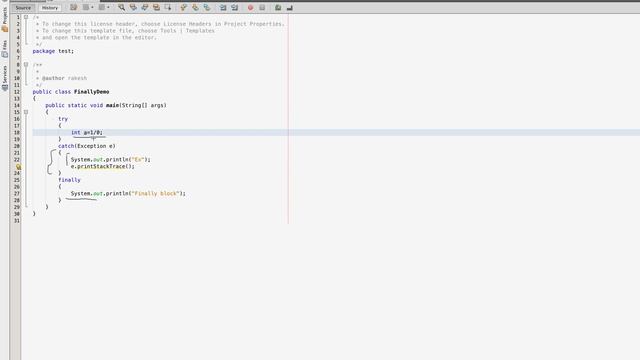Viewport: 640px width, 360px height.
Task: Click the Previous Bookmark icon
Action: [x=184, y=7]
